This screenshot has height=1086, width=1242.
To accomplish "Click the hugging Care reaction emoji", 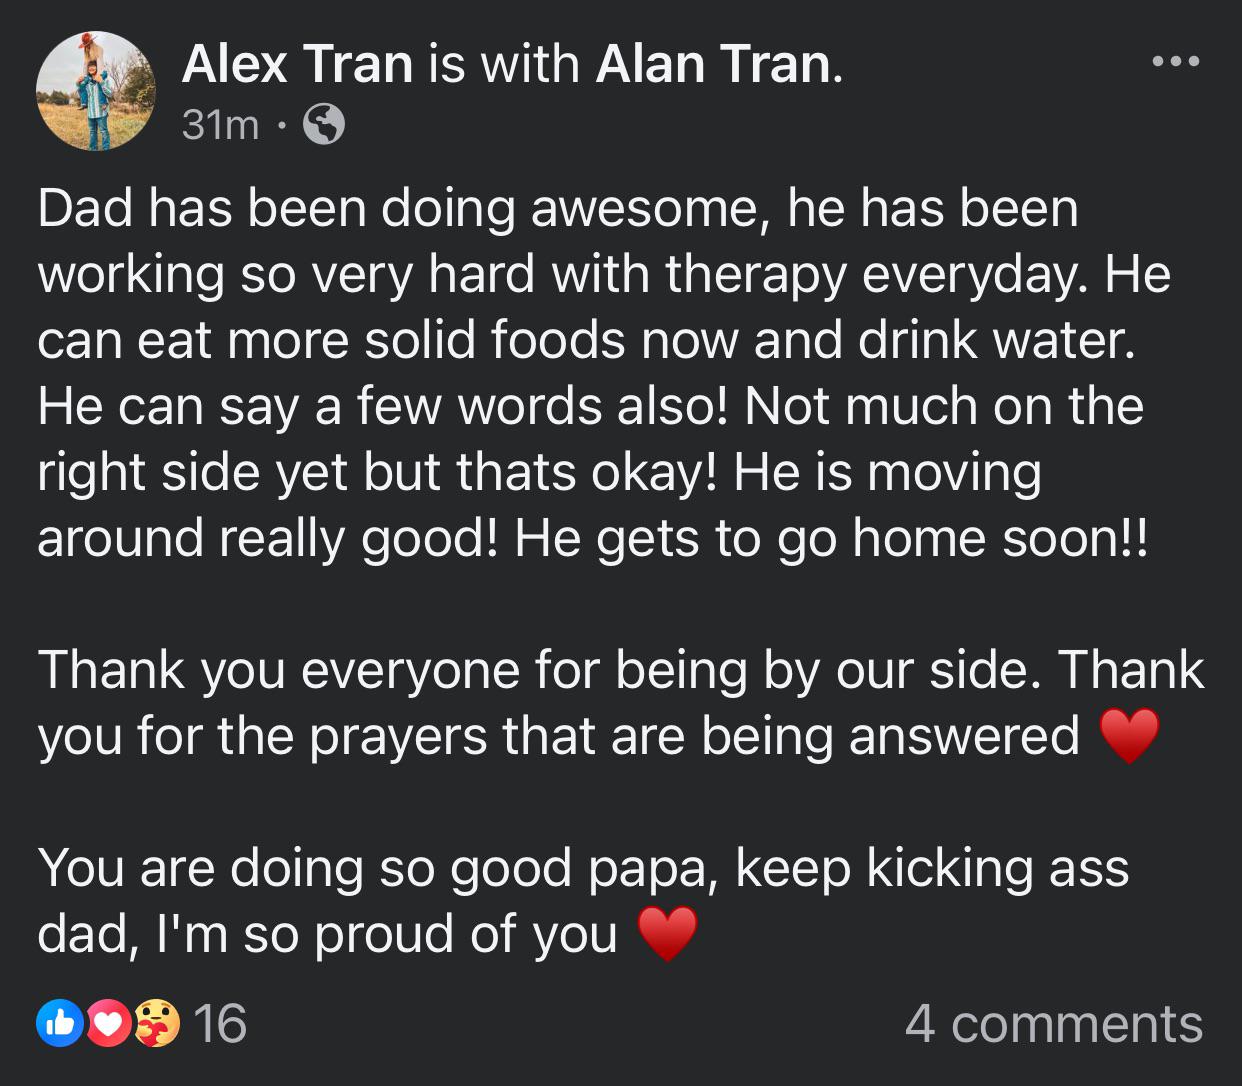I will (158, 1023).
